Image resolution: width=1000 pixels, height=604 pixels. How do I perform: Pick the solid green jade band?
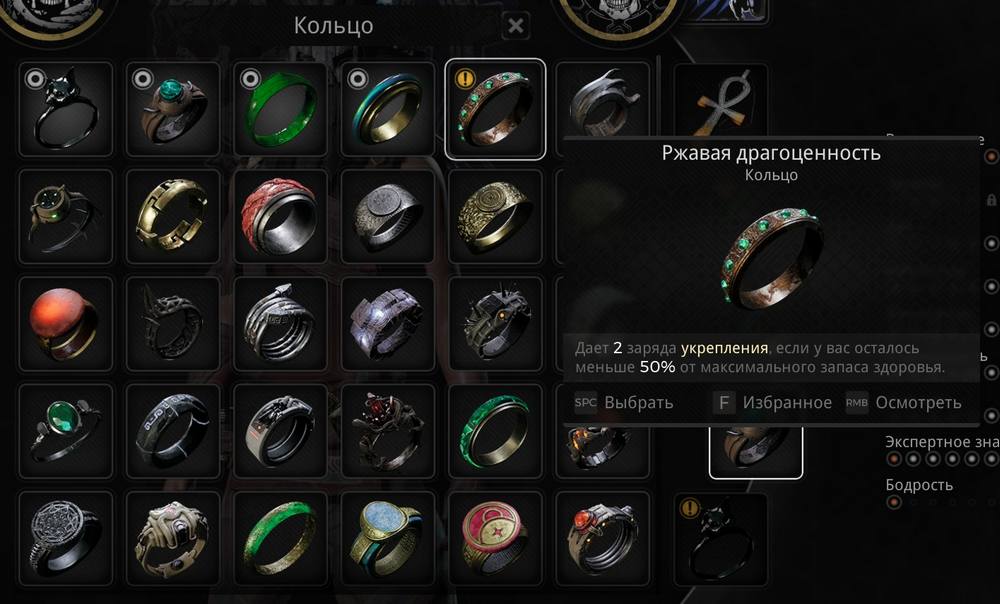coord(280,109)
